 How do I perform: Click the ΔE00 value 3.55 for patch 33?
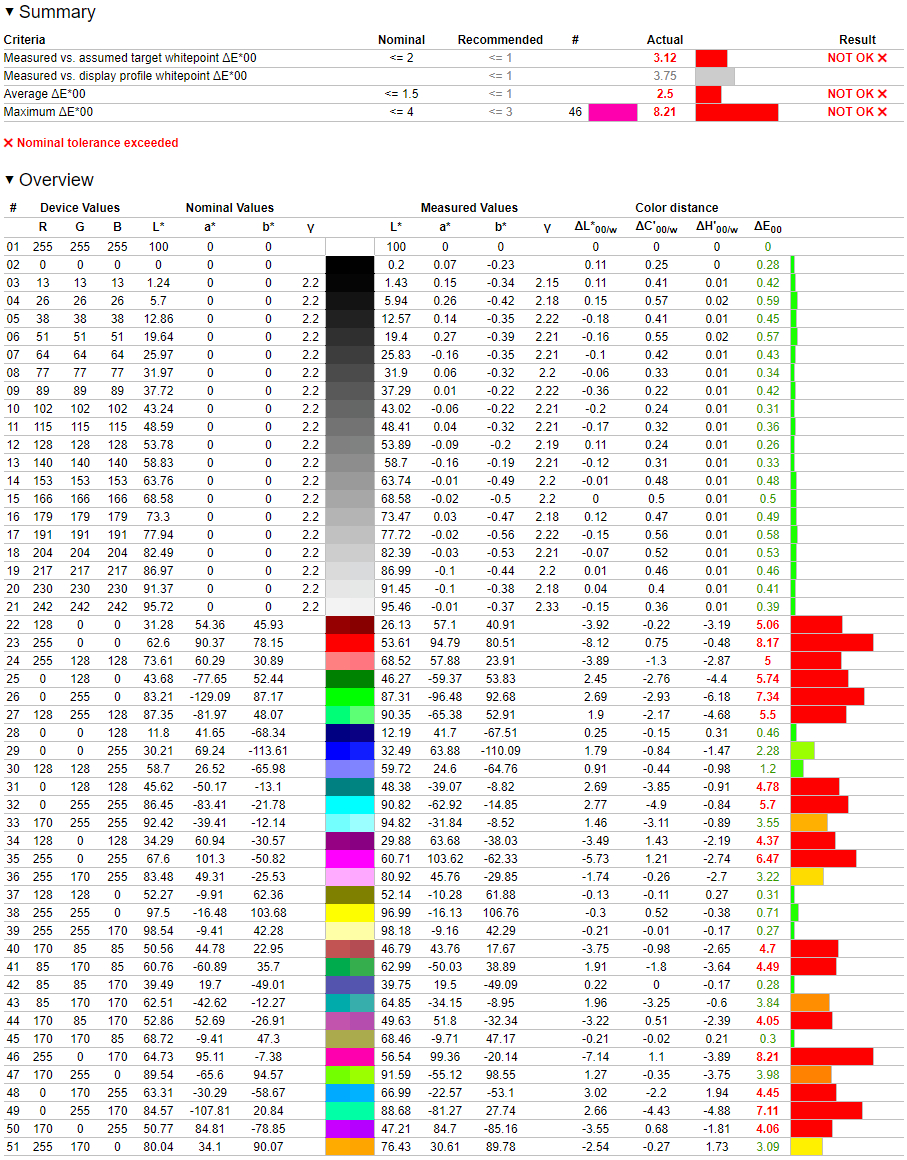pos(767,823)
